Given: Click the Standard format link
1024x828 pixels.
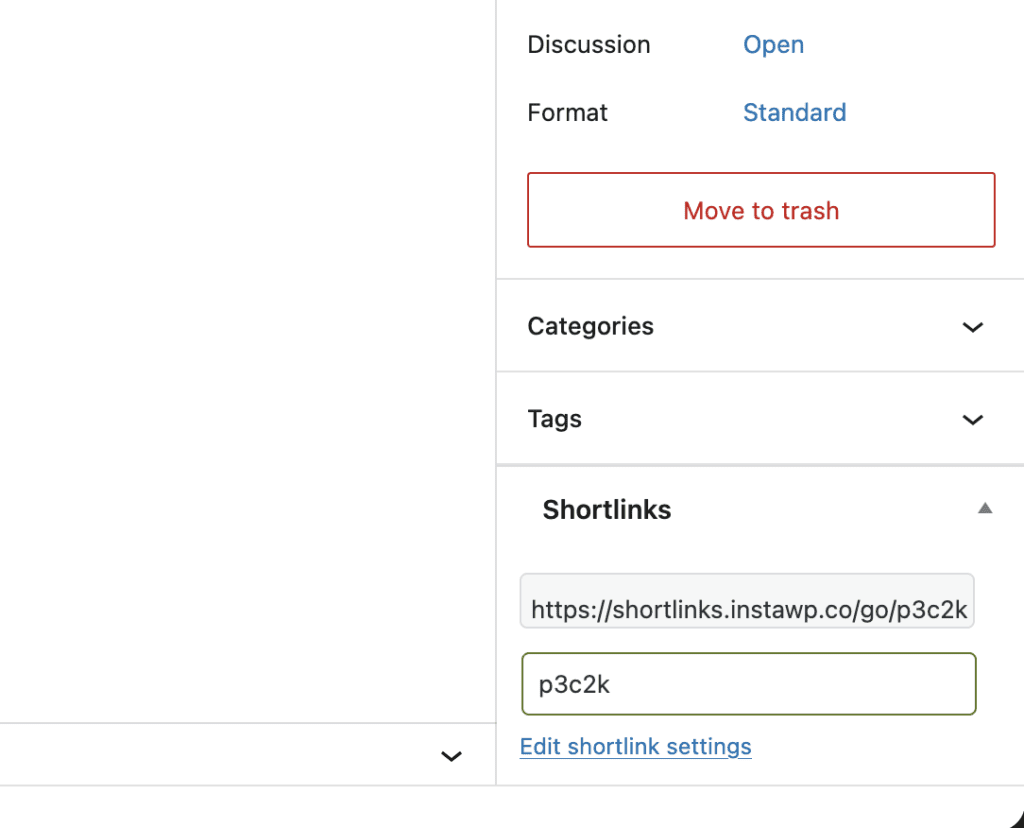Looking at the screenshot, I should click(x=794, y=112).
